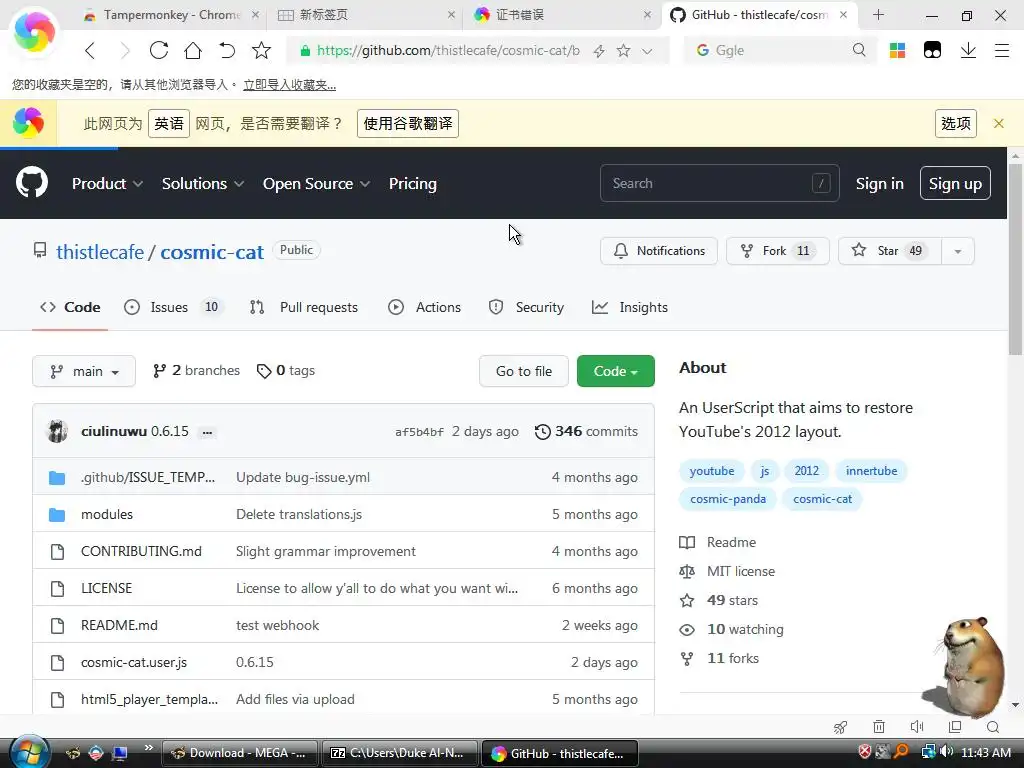The height and width of the screenshot is (768, 1024).
Task: Focus the GitHub Search field
Action: tap(720, 184)
